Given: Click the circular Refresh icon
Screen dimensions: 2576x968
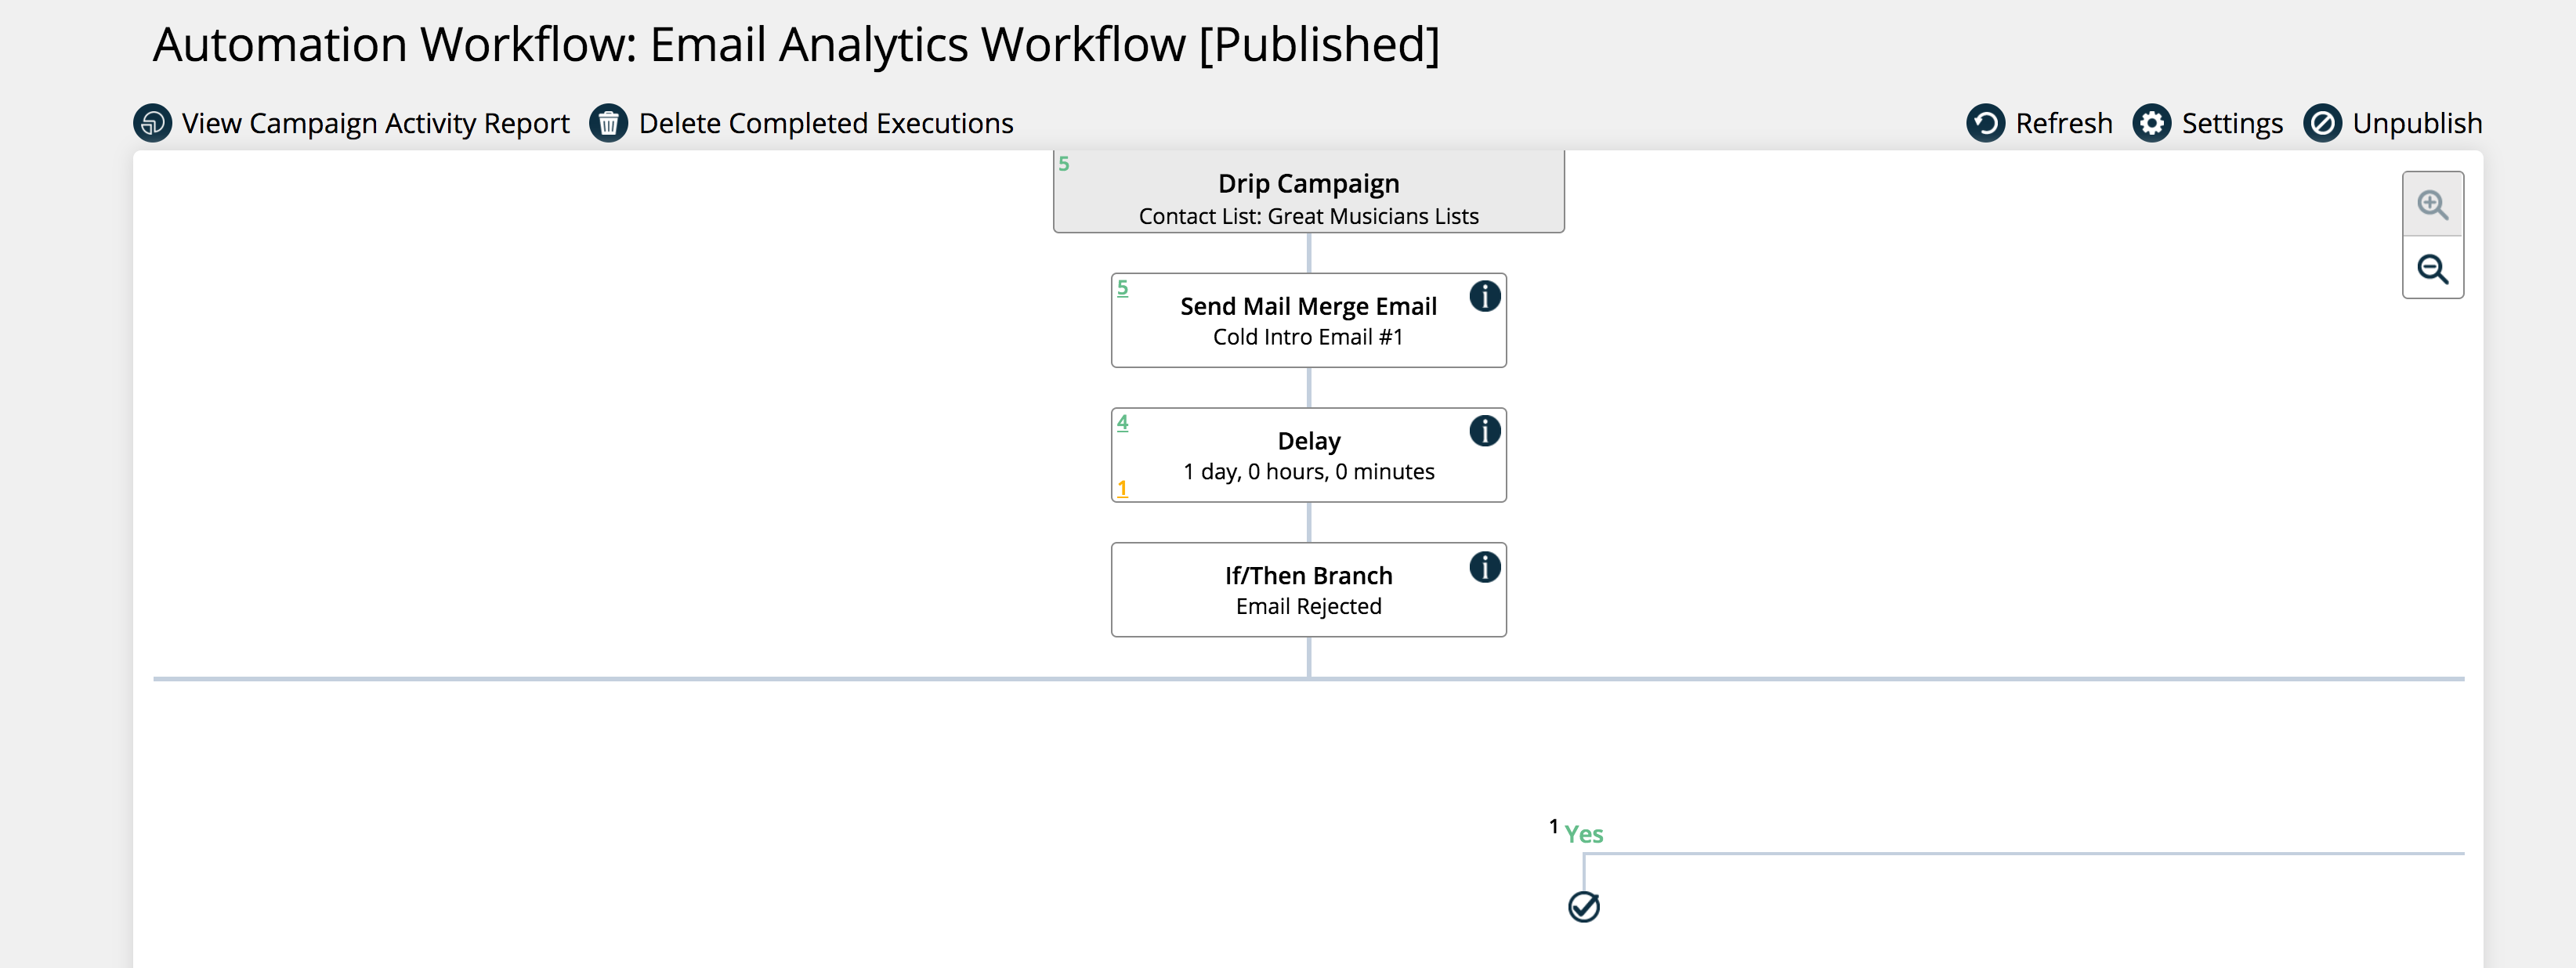Looking at the screenshot, I should [x=1985, y=123].
